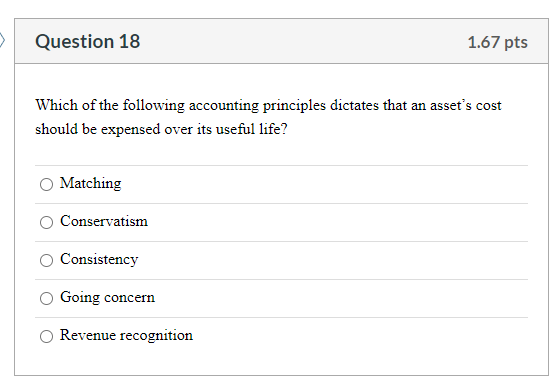Screen dimensions: 558x377
Task: Choose the Conservatism radio option
Action: click(x=46, y=222)
